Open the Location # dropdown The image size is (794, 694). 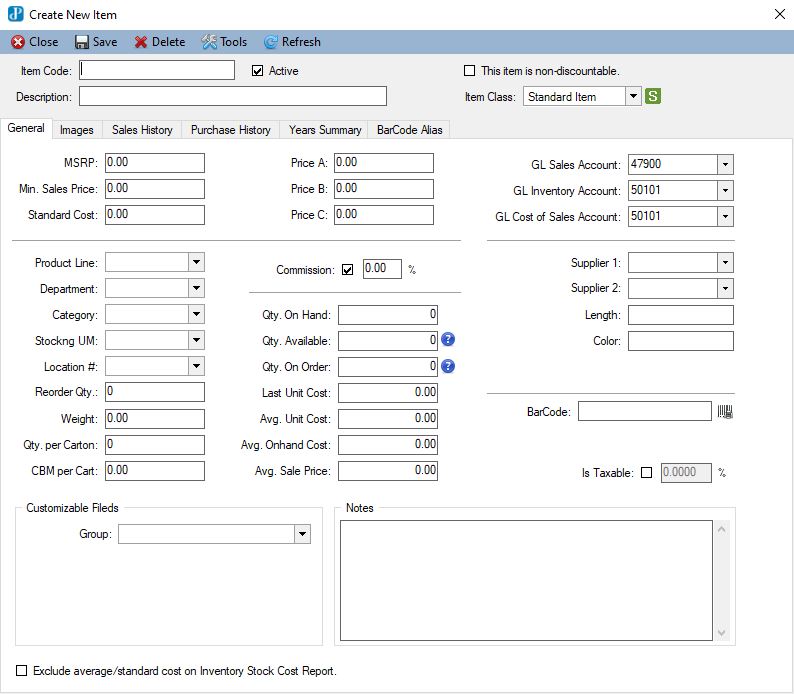tap(196, 366)
